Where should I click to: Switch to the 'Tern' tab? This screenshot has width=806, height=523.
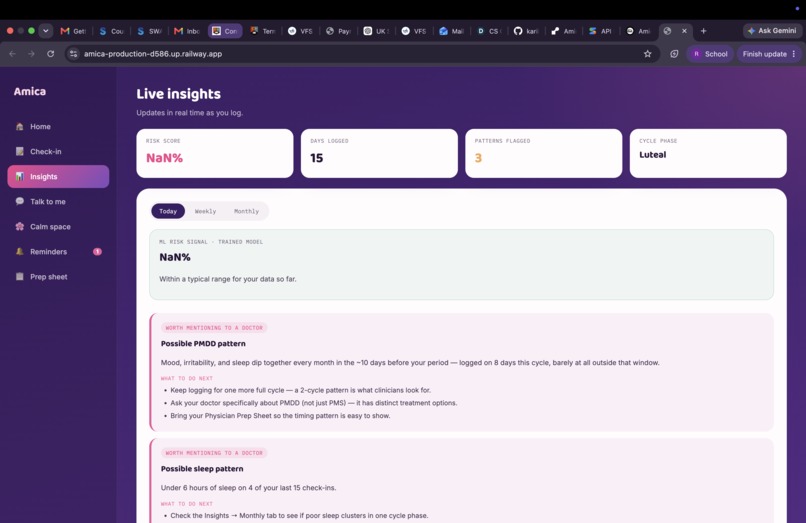(263, 31)
